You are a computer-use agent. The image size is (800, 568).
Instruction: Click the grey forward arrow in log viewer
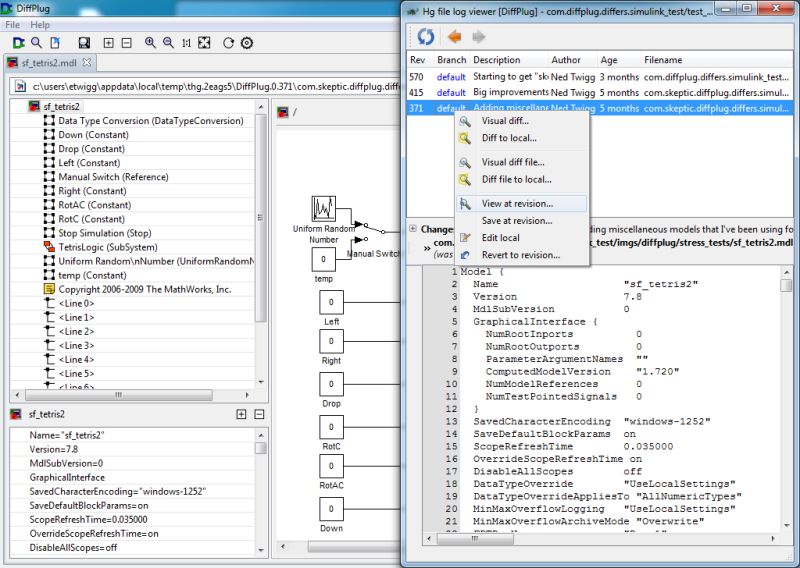(478, 36)
